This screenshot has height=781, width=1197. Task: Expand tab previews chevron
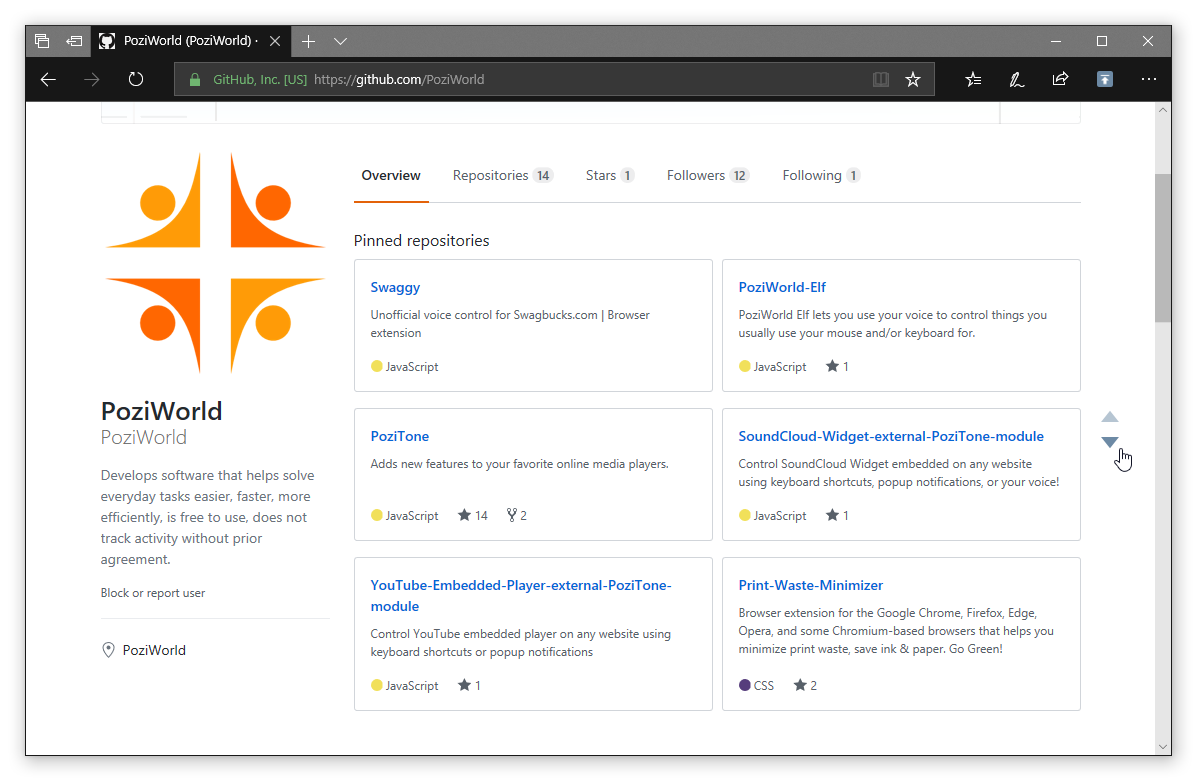[x=340, y=41]
